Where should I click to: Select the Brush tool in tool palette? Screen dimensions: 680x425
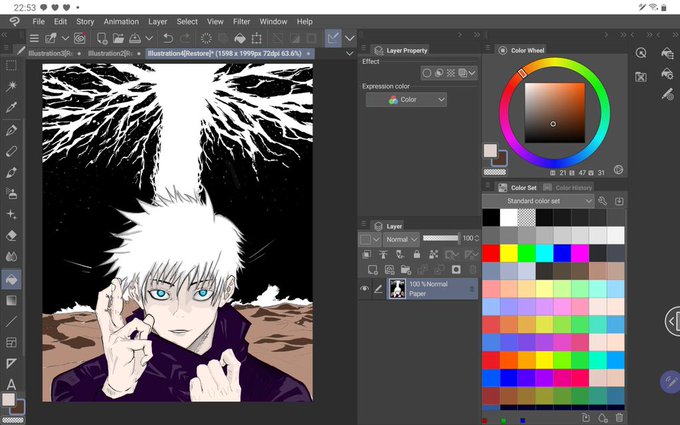pos(11,172)
